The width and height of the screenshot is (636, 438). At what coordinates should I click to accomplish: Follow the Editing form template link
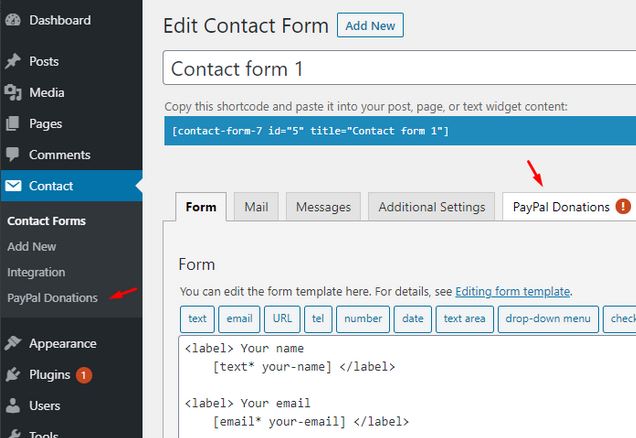513,292
